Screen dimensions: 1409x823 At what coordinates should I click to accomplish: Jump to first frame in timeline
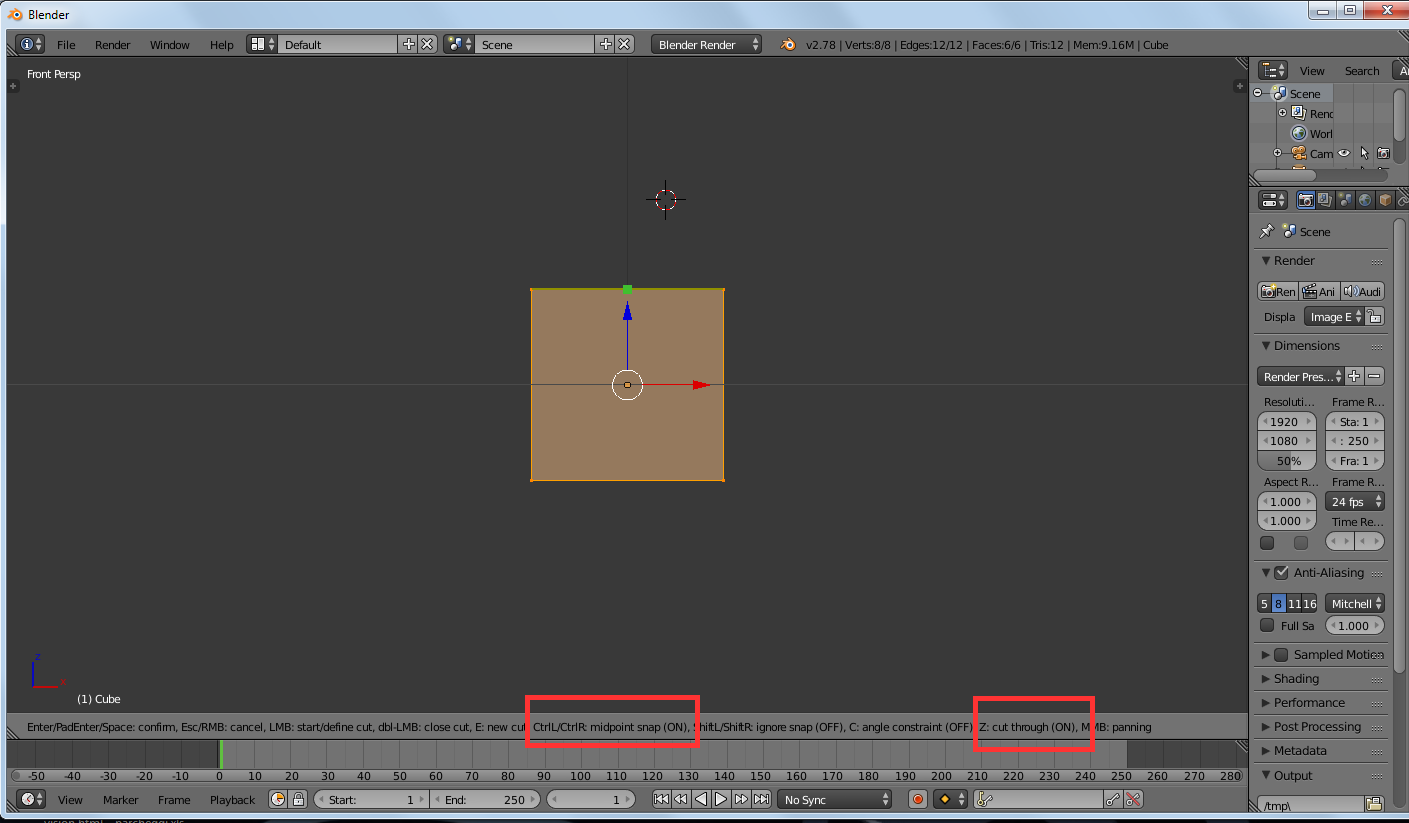click(x=661, y=799)
